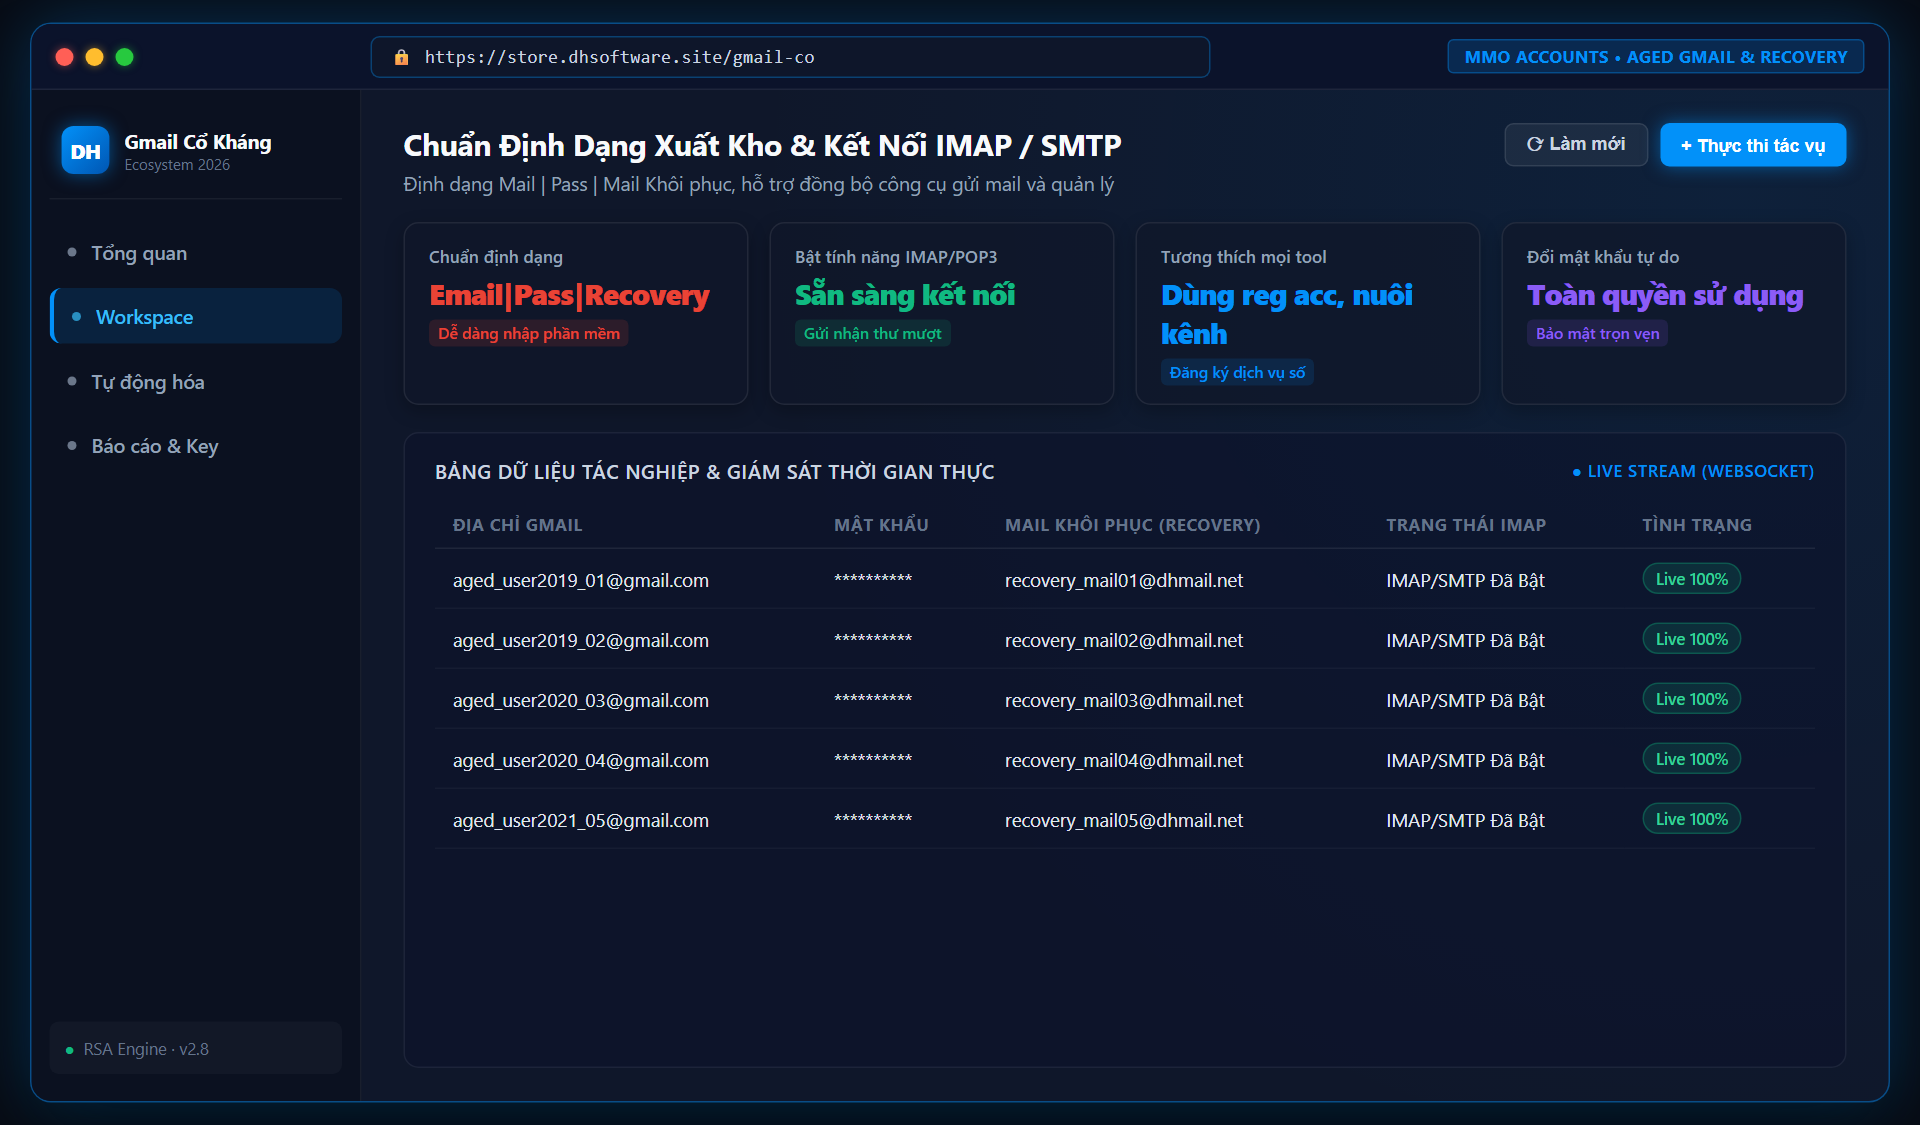Go to Báo cáo & Key
The height and width of the screenshot is (1125, 1920).
pyautogui.click(x=195, y=446)
